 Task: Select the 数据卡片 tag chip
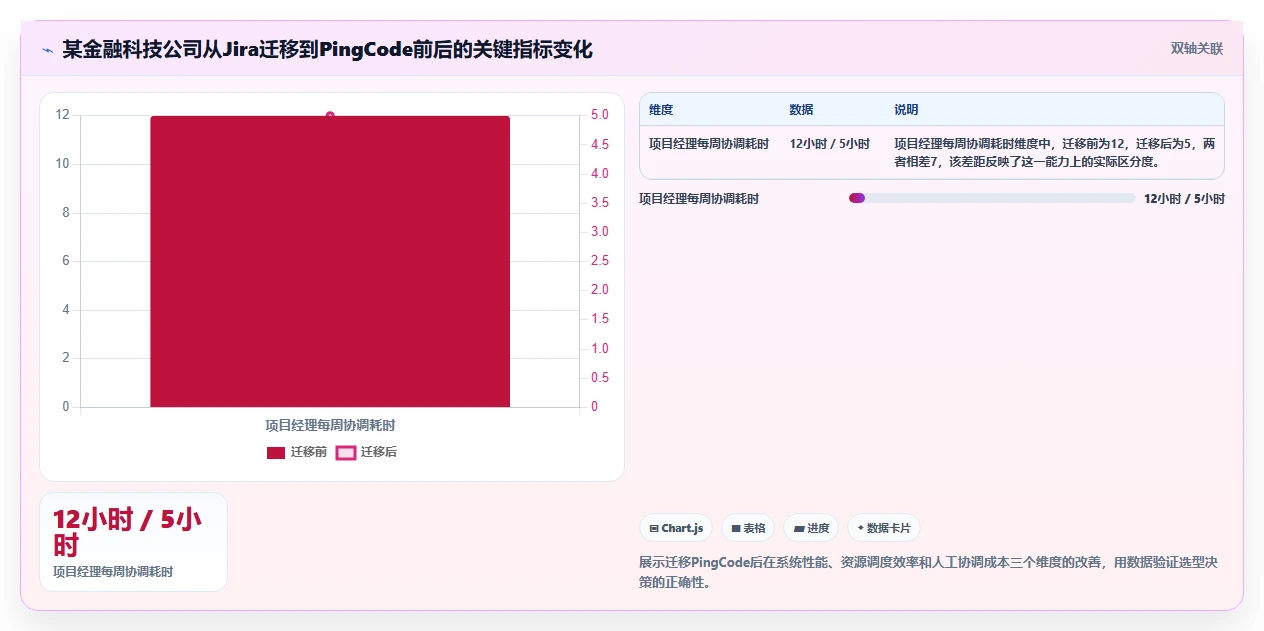pos(883,528)
